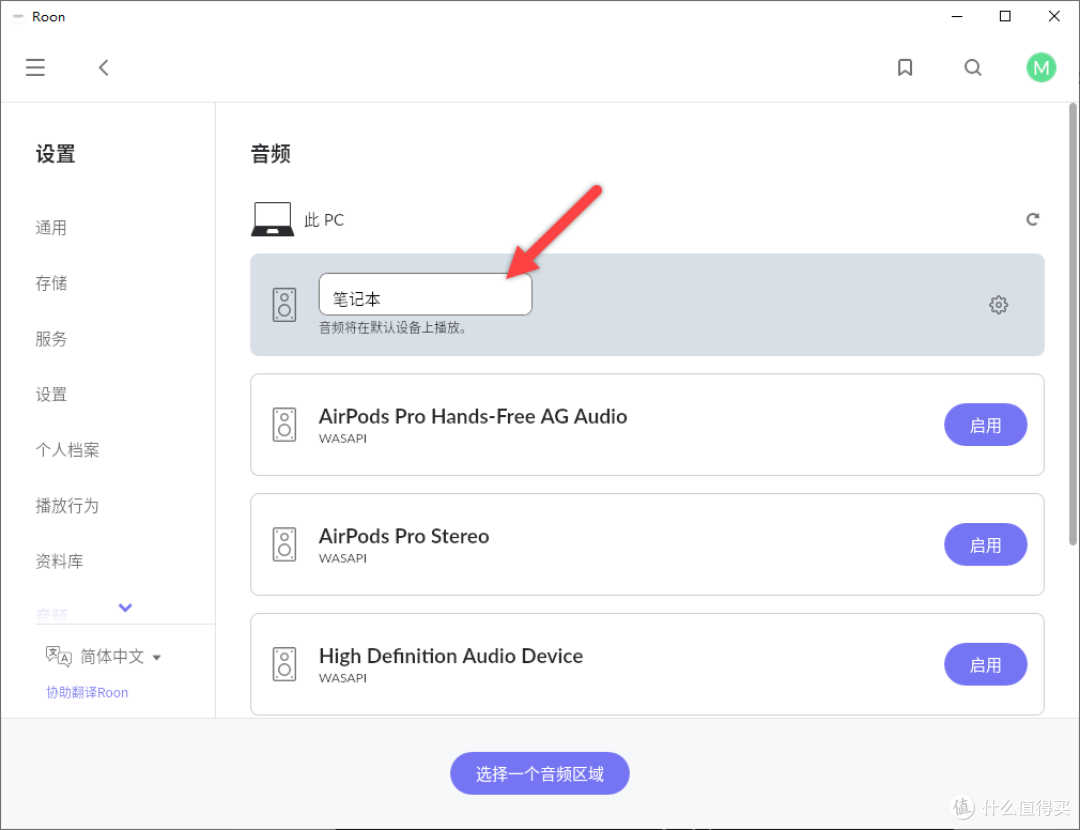This screenshot has width=1080, height=830.
Task: Open the 简体中文 language dropdown
Action: tap(120, 657)
